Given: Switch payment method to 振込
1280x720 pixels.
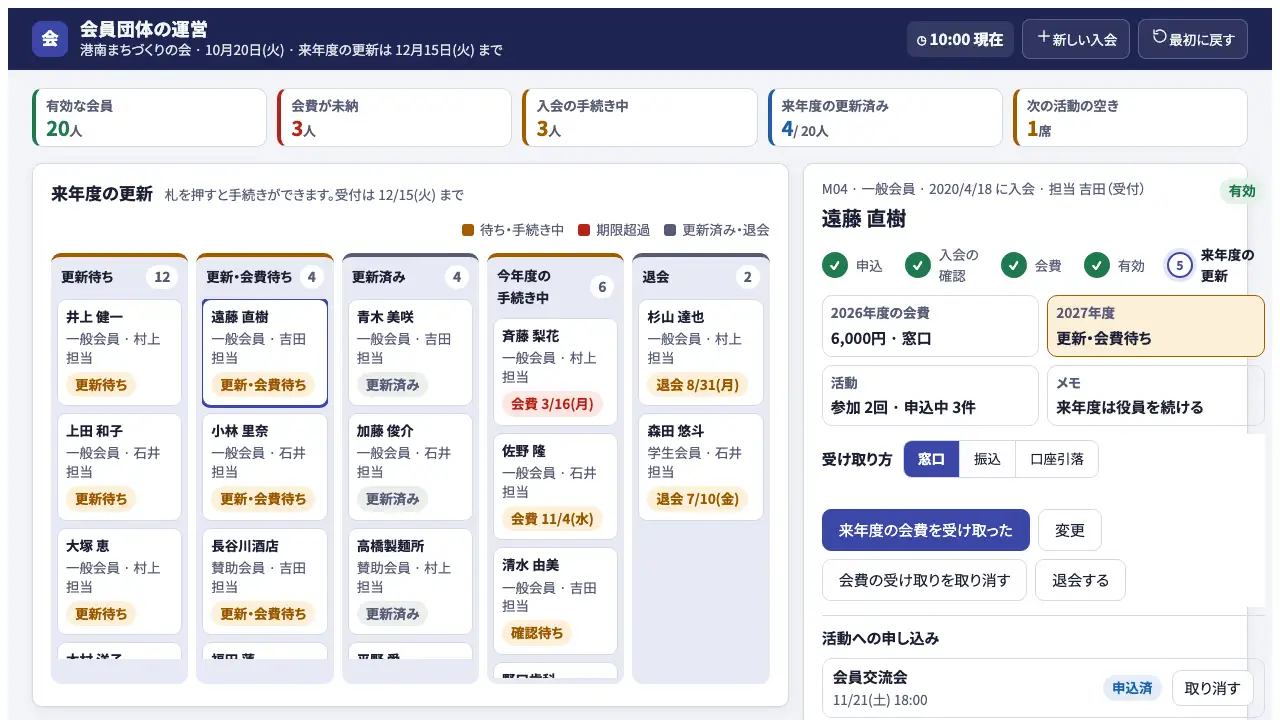Looking at the screenshot, I should tap(987, 459).
